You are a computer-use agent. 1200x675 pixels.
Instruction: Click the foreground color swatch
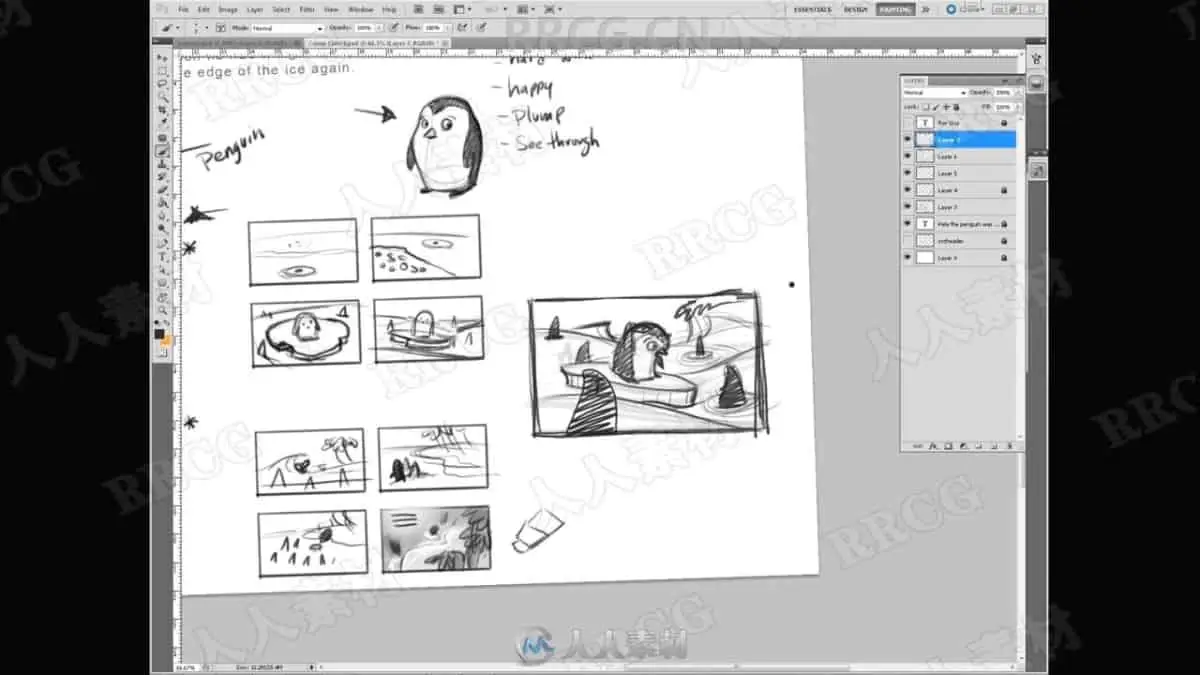[x=159, y=333]
